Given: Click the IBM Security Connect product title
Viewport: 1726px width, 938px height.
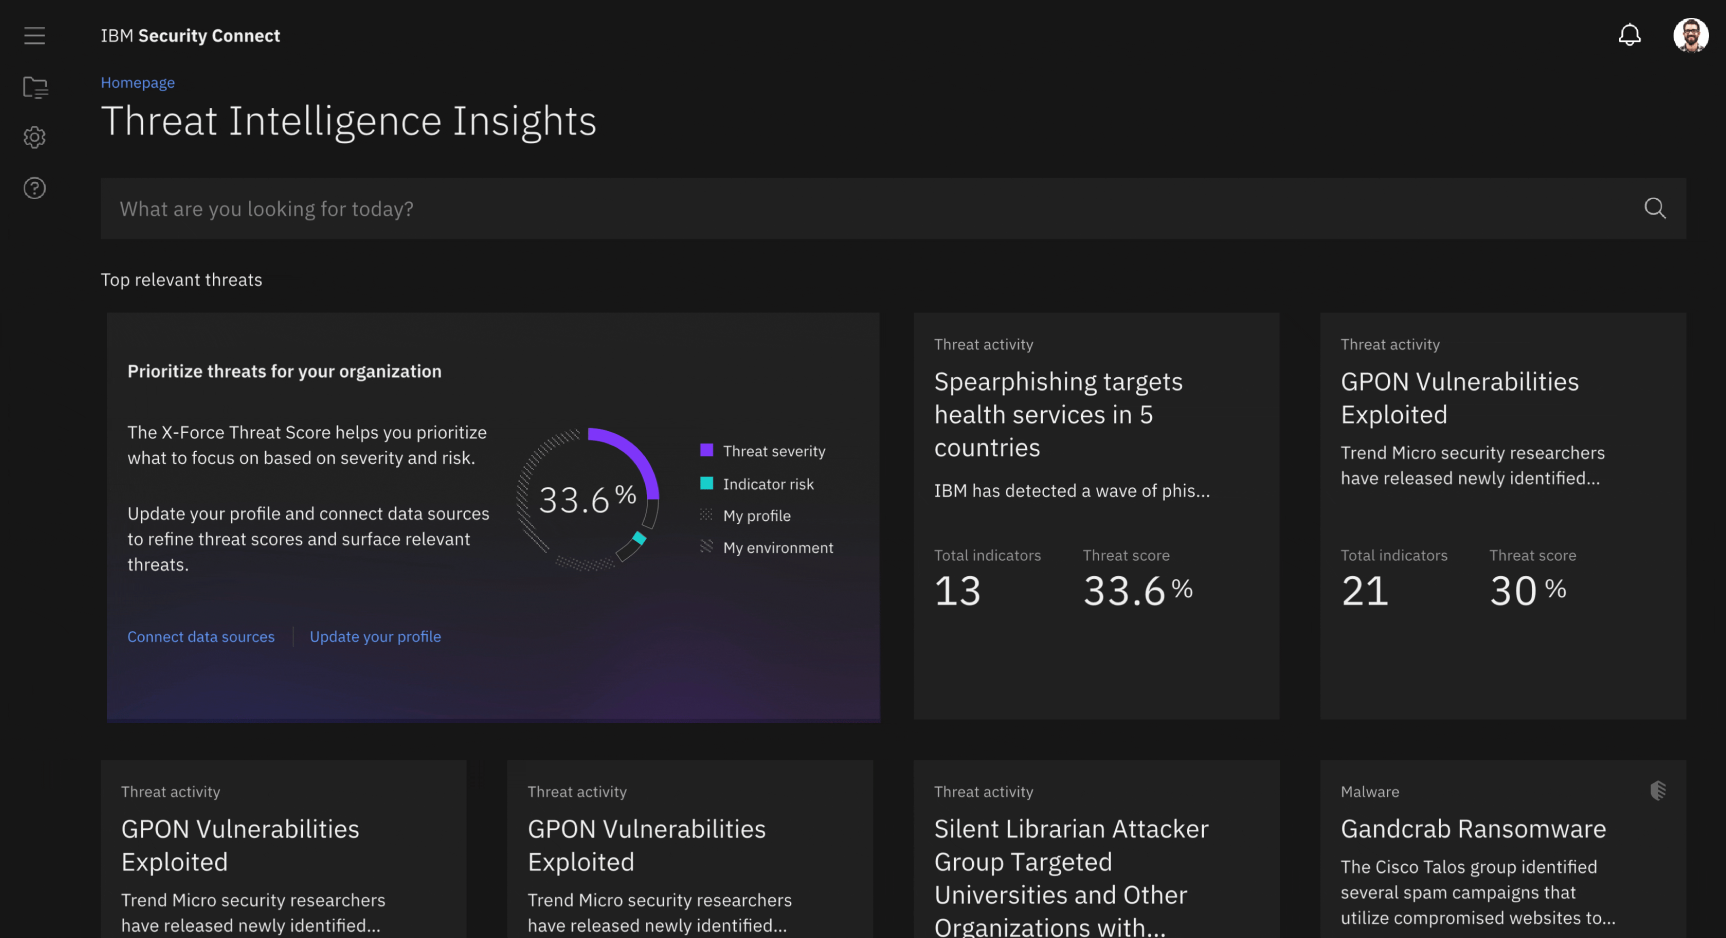Looking at the screenshot, I should click(x=190, y=36).
